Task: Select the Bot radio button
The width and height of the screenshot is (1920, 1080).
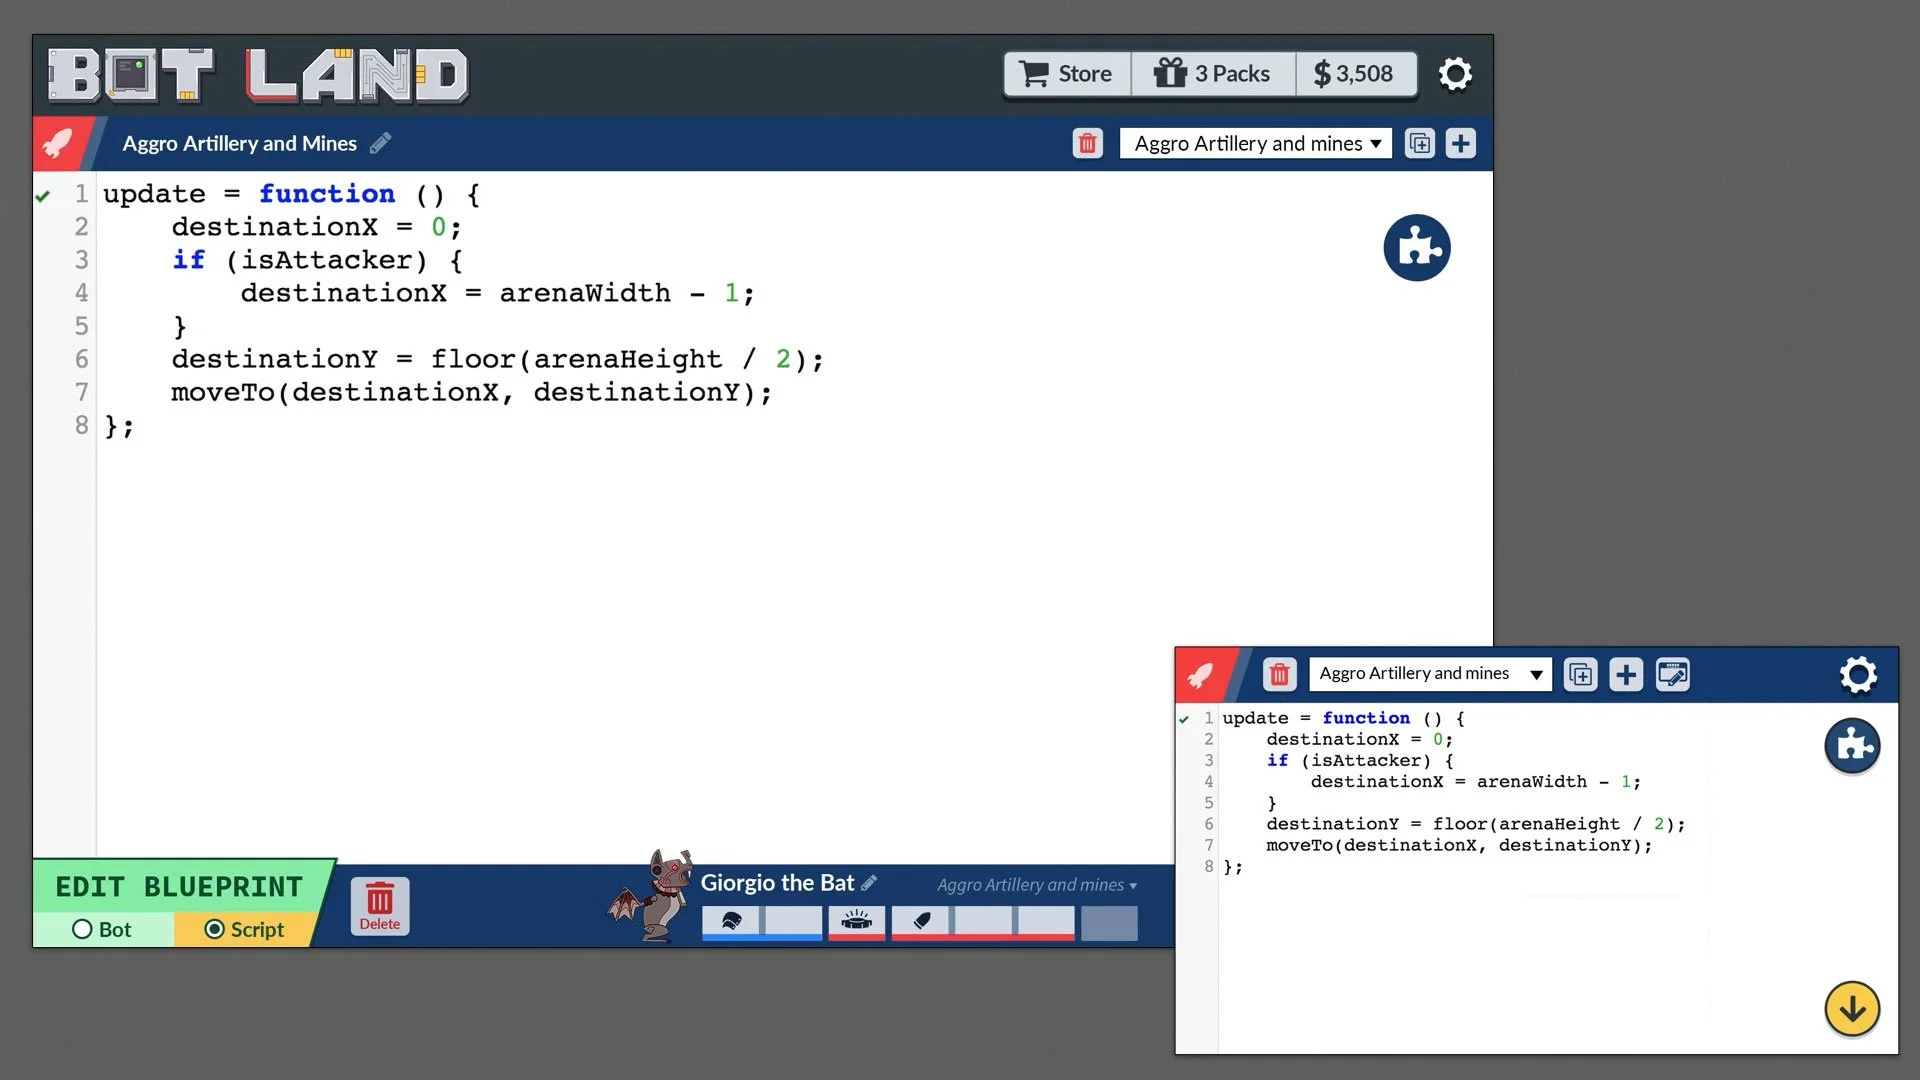Action: (x=82, y=930)
